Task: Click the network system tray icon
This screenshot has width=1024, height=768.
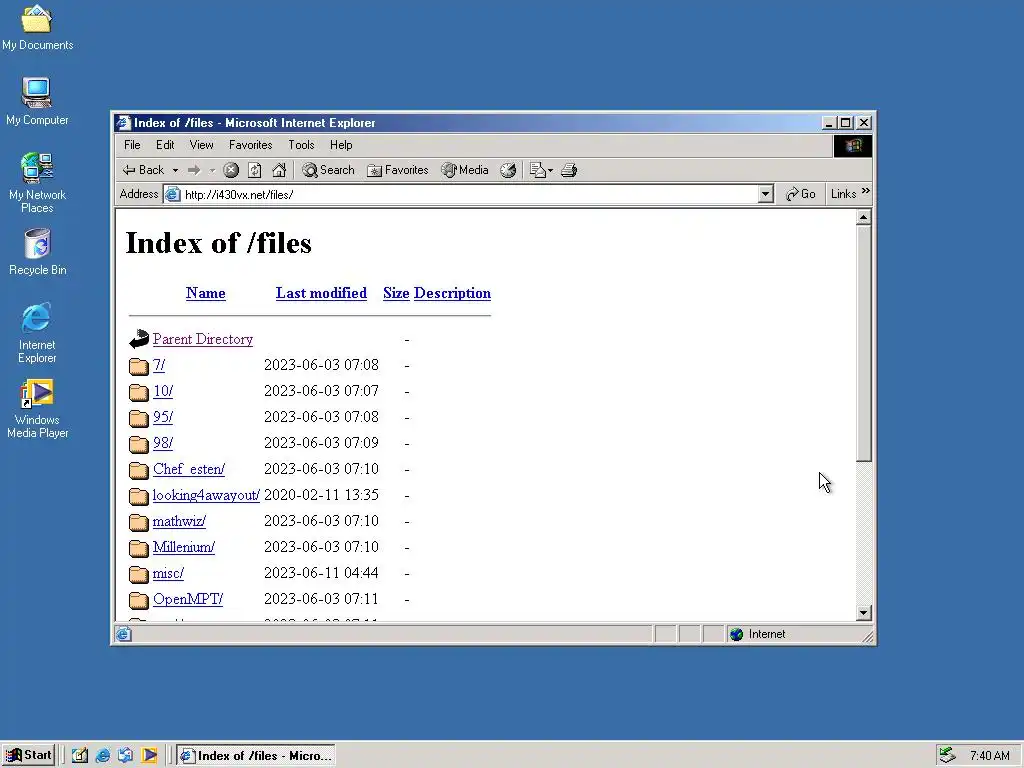Action: point(947,756)
